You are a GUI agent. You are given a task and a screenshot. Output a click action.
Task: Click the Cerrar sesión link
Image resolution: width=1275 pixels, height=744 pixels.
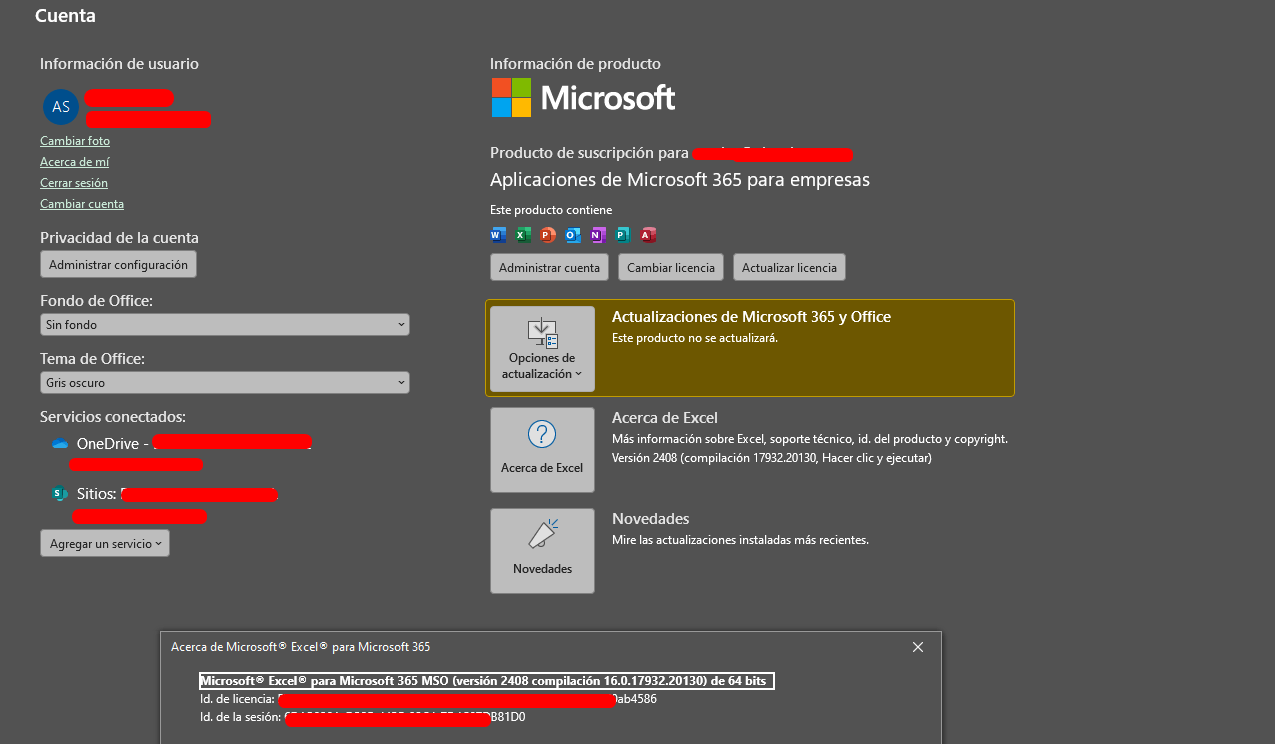click(74, 183)
